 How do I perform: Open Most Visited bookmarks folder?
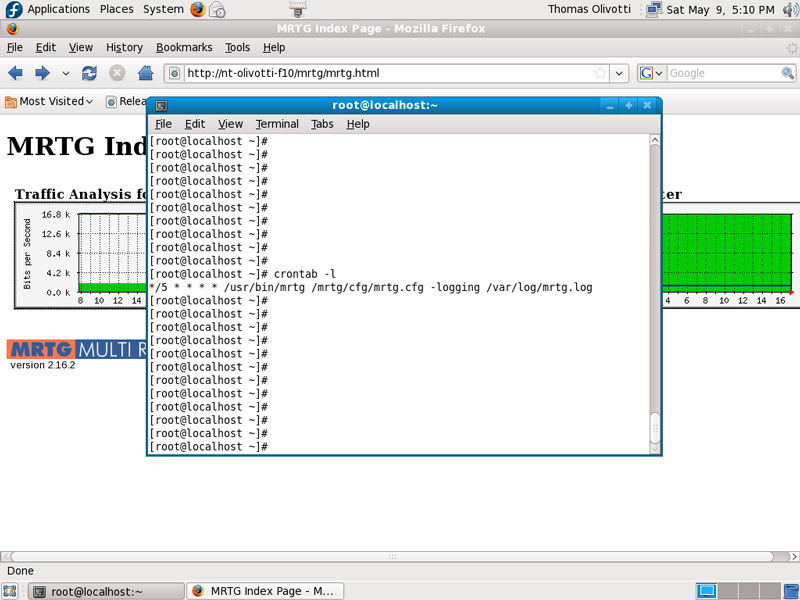point(49,102)
